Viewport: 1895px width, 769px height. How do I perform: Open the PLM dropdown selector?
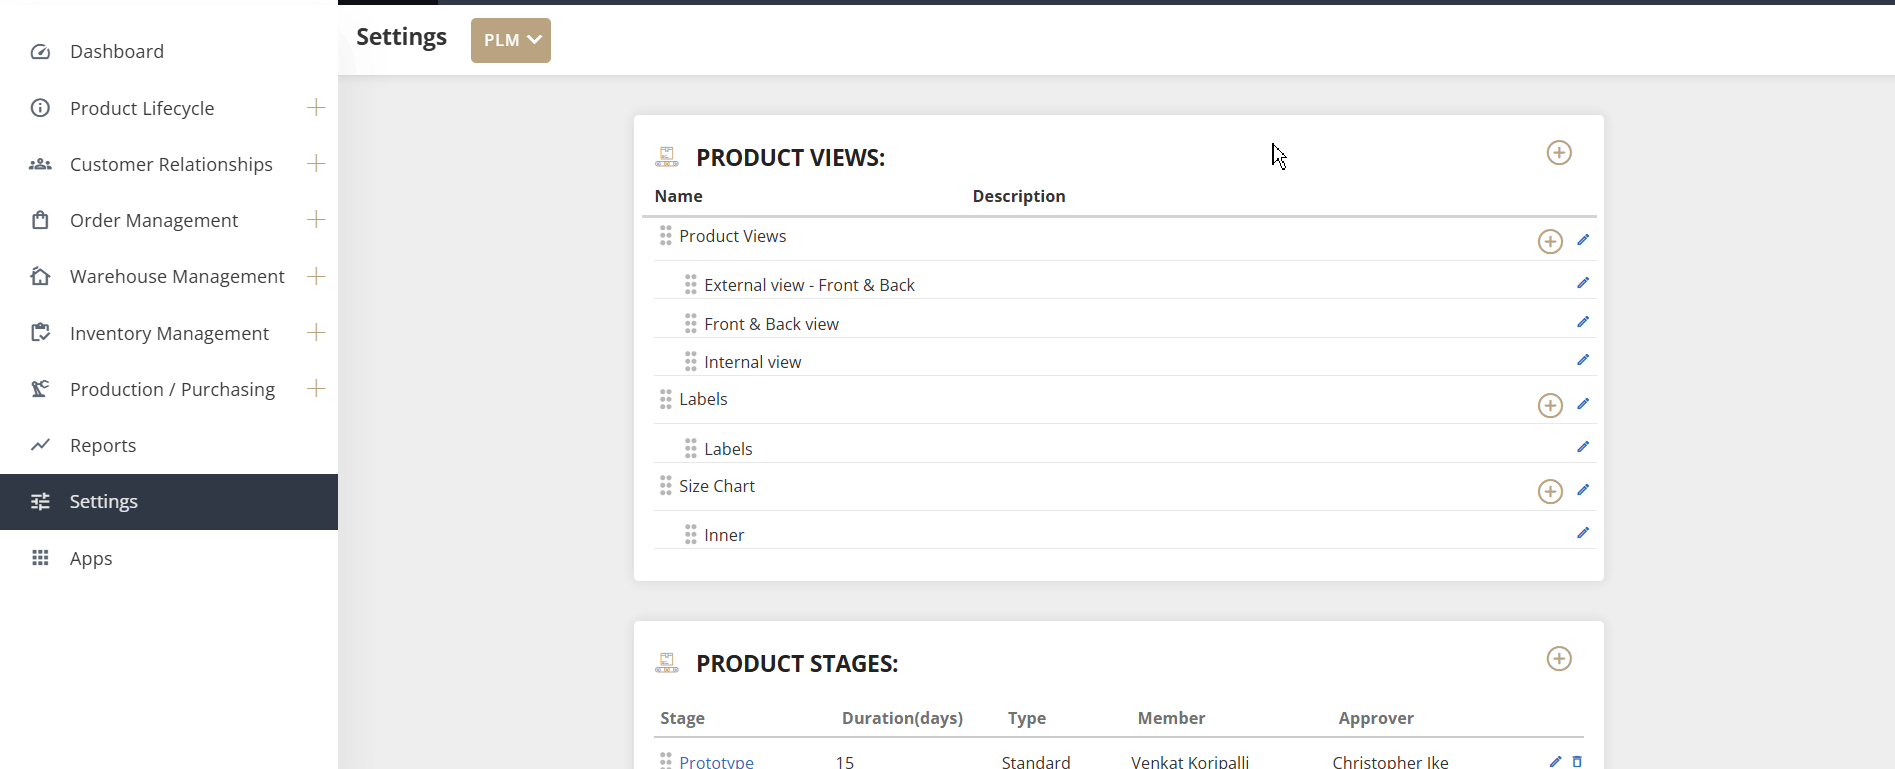pyautogui.click(x=510, y=40)
